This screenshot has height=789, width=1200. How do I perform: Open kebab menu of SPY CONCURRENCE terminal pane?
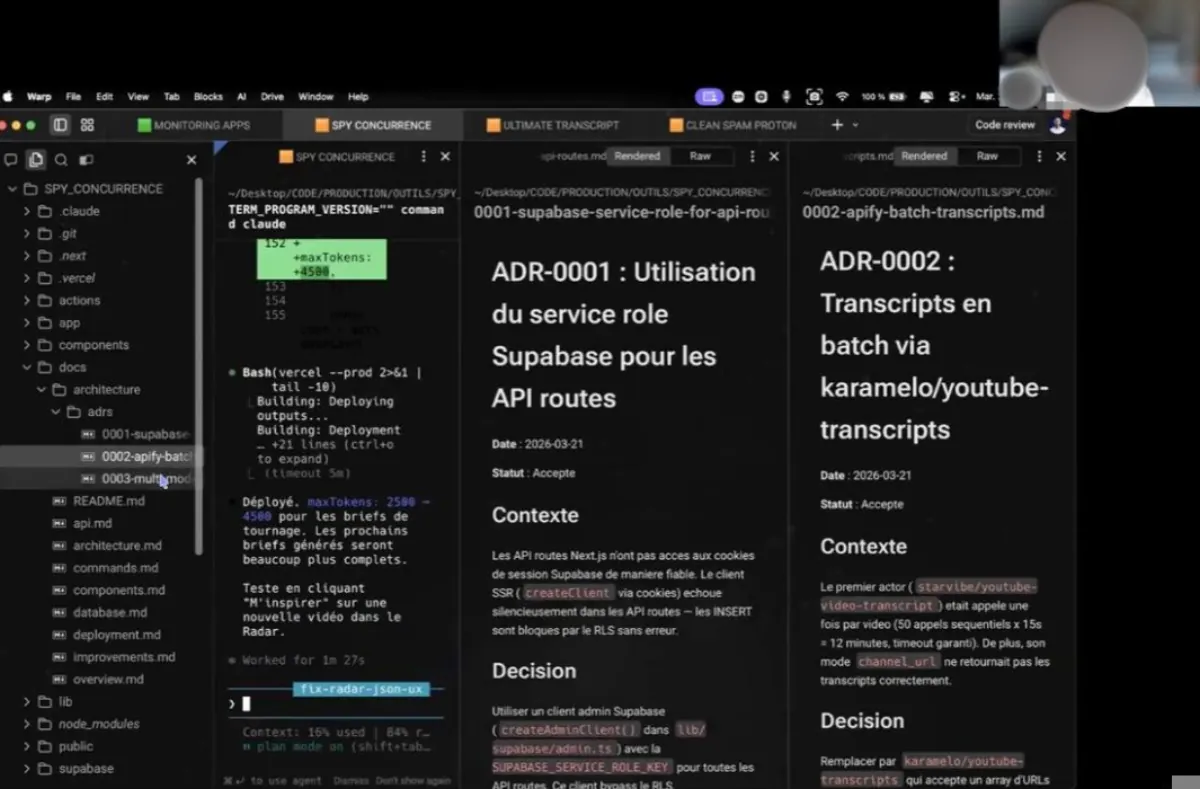(x=423, y=157)
